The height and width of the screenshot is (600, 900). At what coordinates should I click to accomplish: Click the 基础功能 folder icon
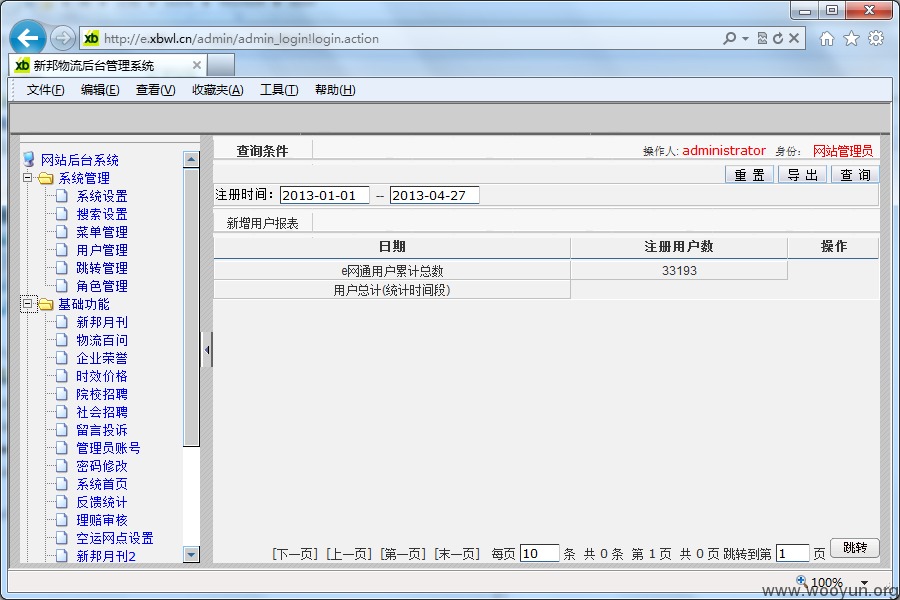pyautogui.click(x=45, y=304)
